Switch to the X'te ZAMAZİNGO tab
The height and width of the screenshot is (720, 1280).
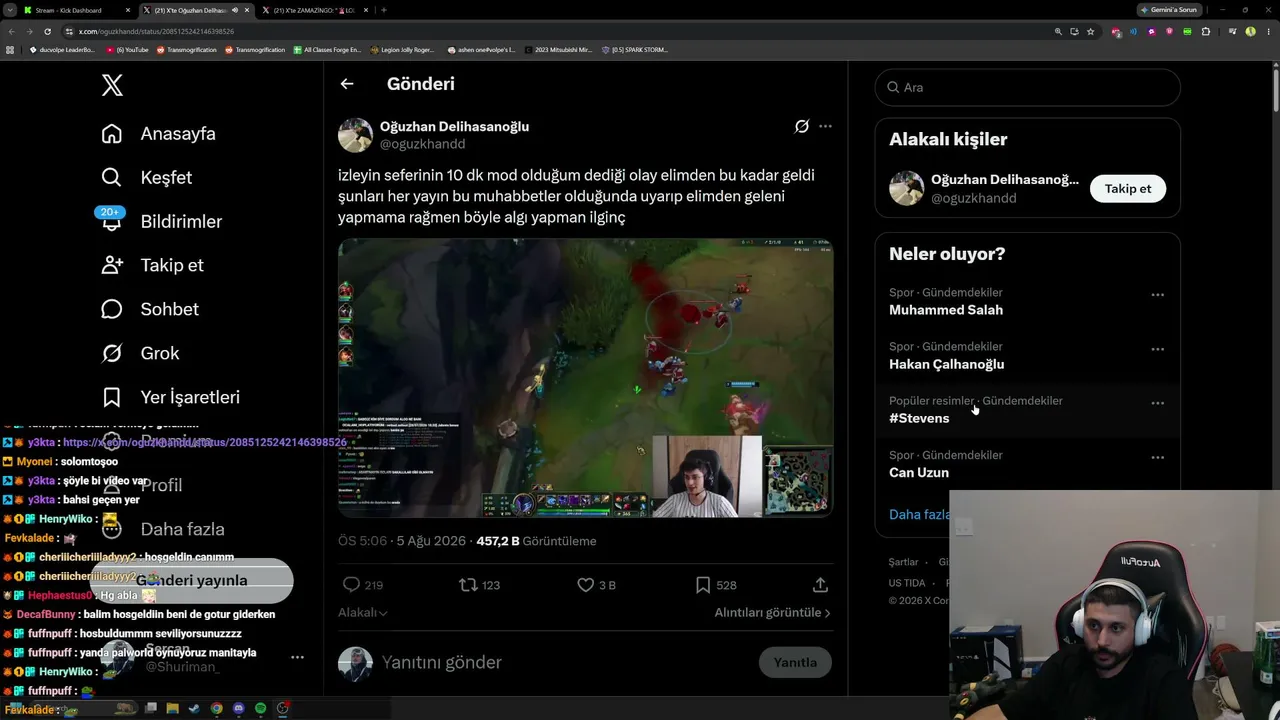tap(315, 10)
